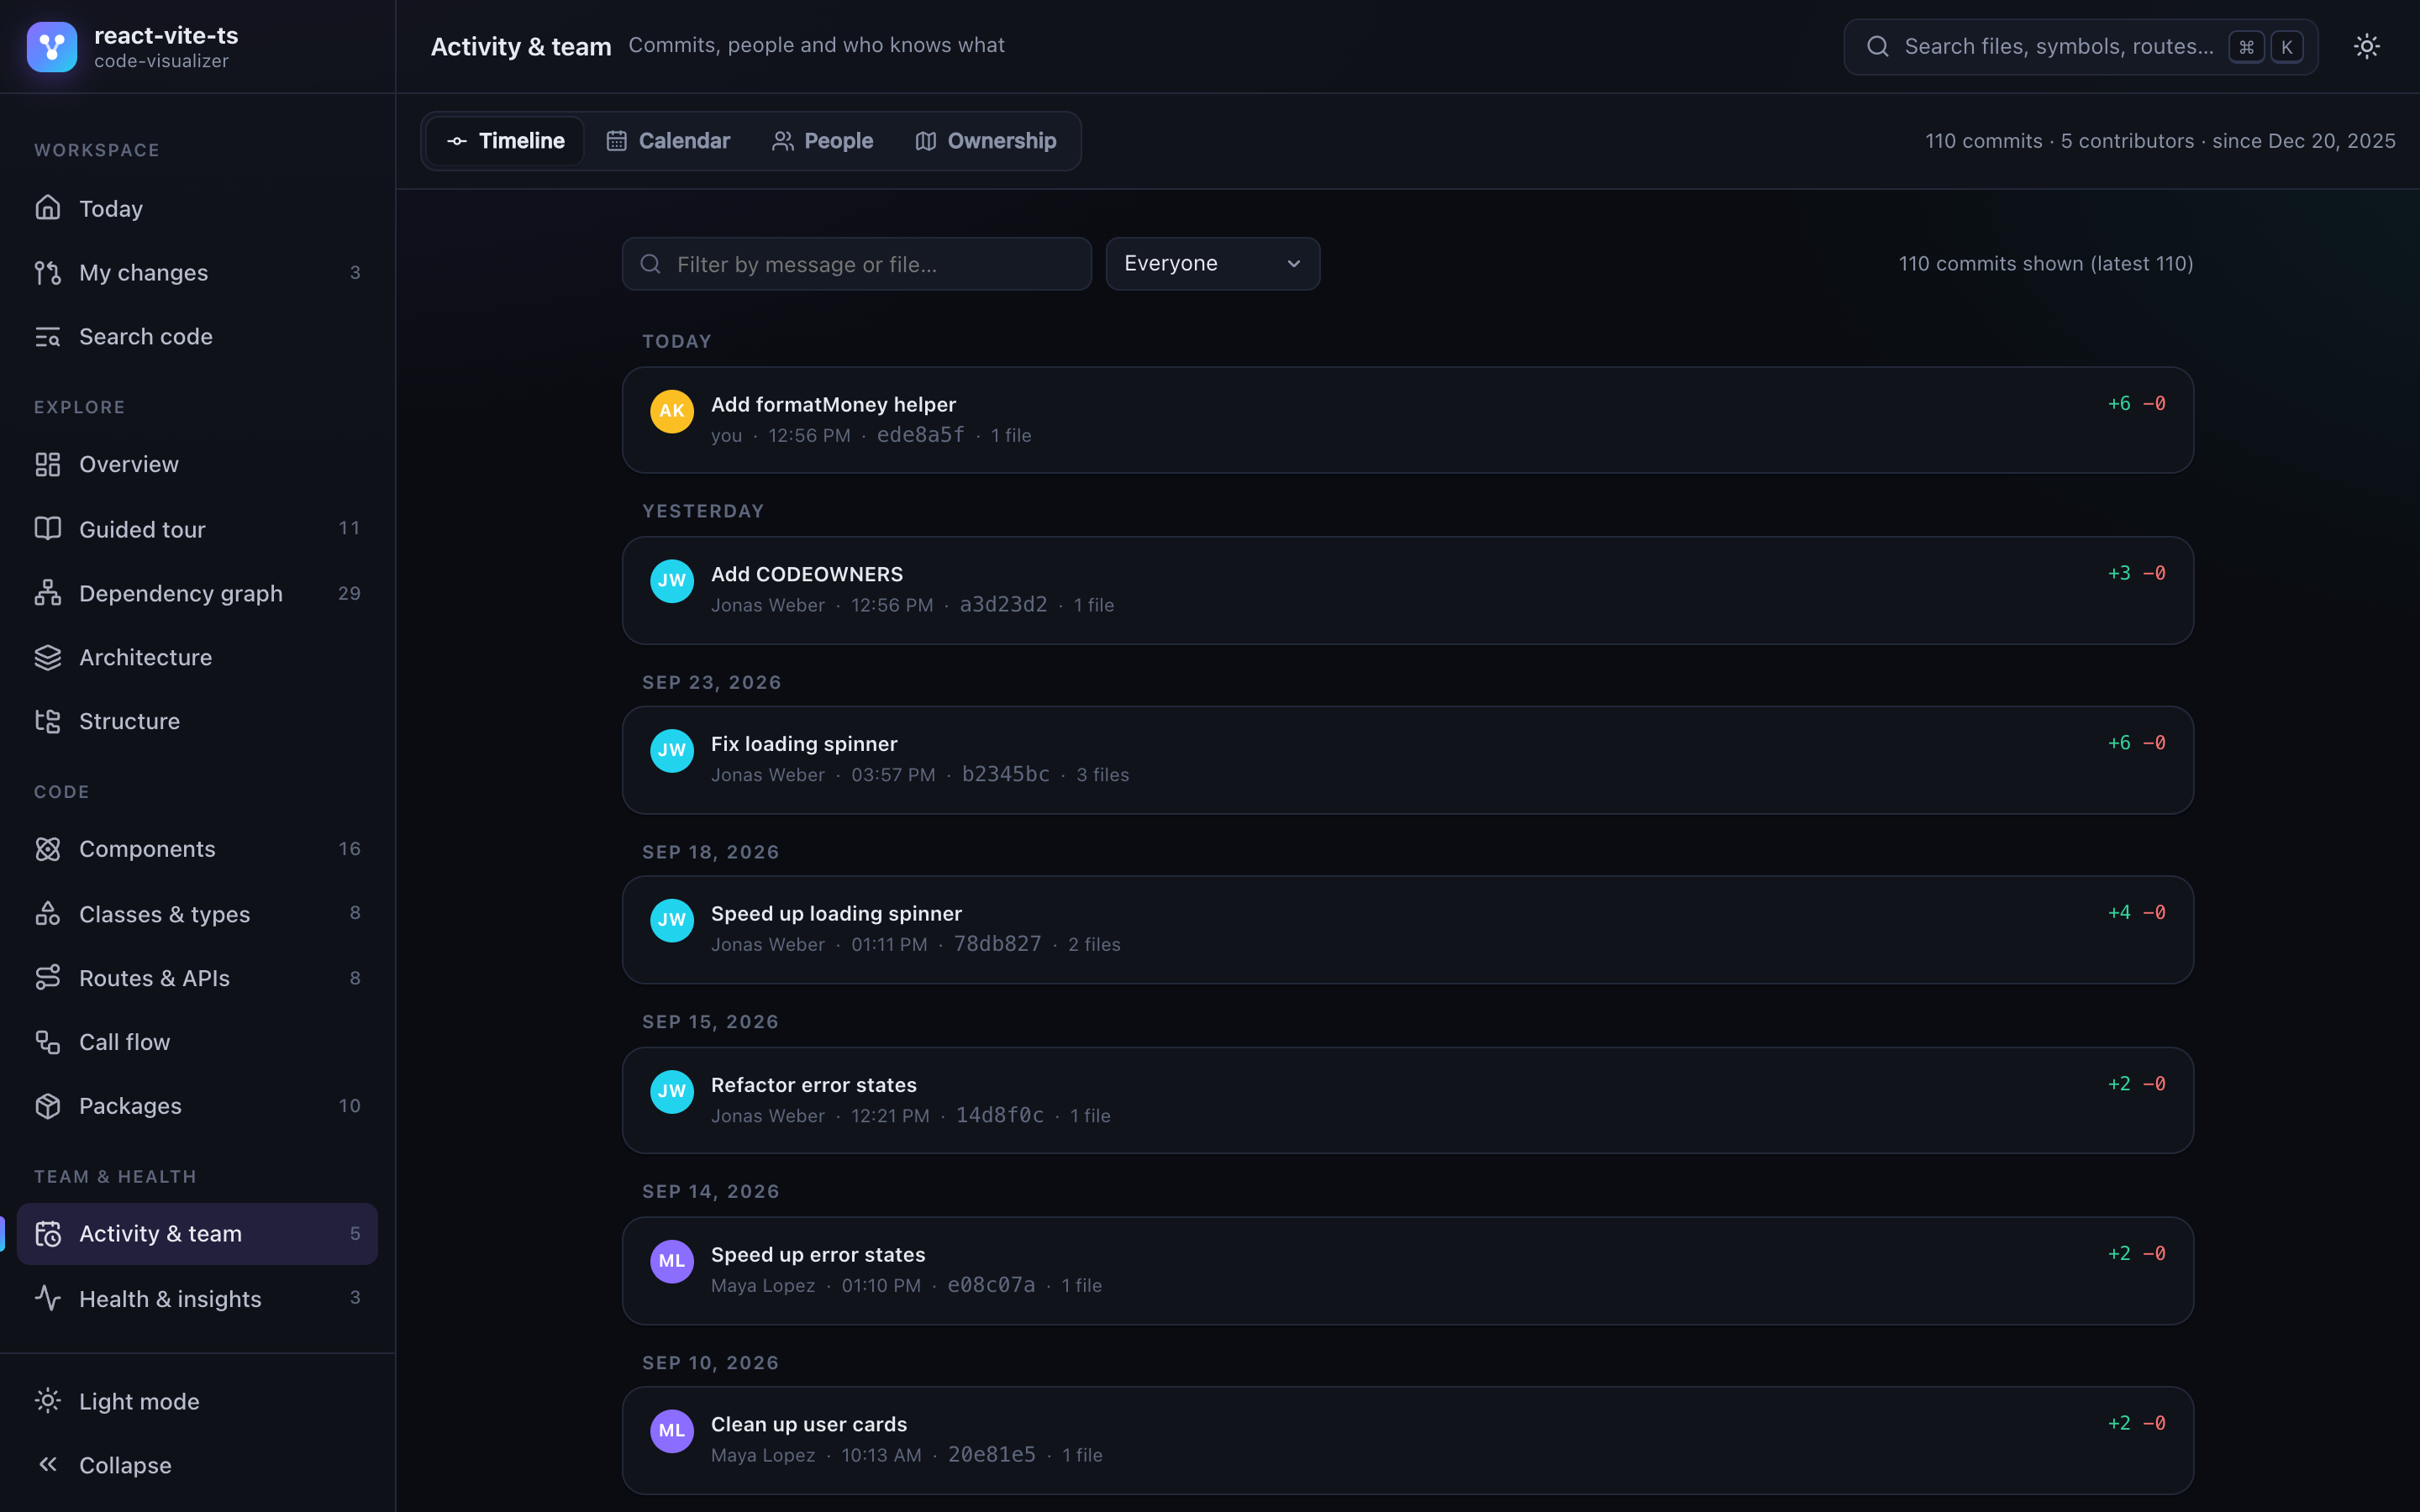The height and width of the screenshot is (1512, 2420).
Task: Click the Packages box icon
Action: 48,1106
